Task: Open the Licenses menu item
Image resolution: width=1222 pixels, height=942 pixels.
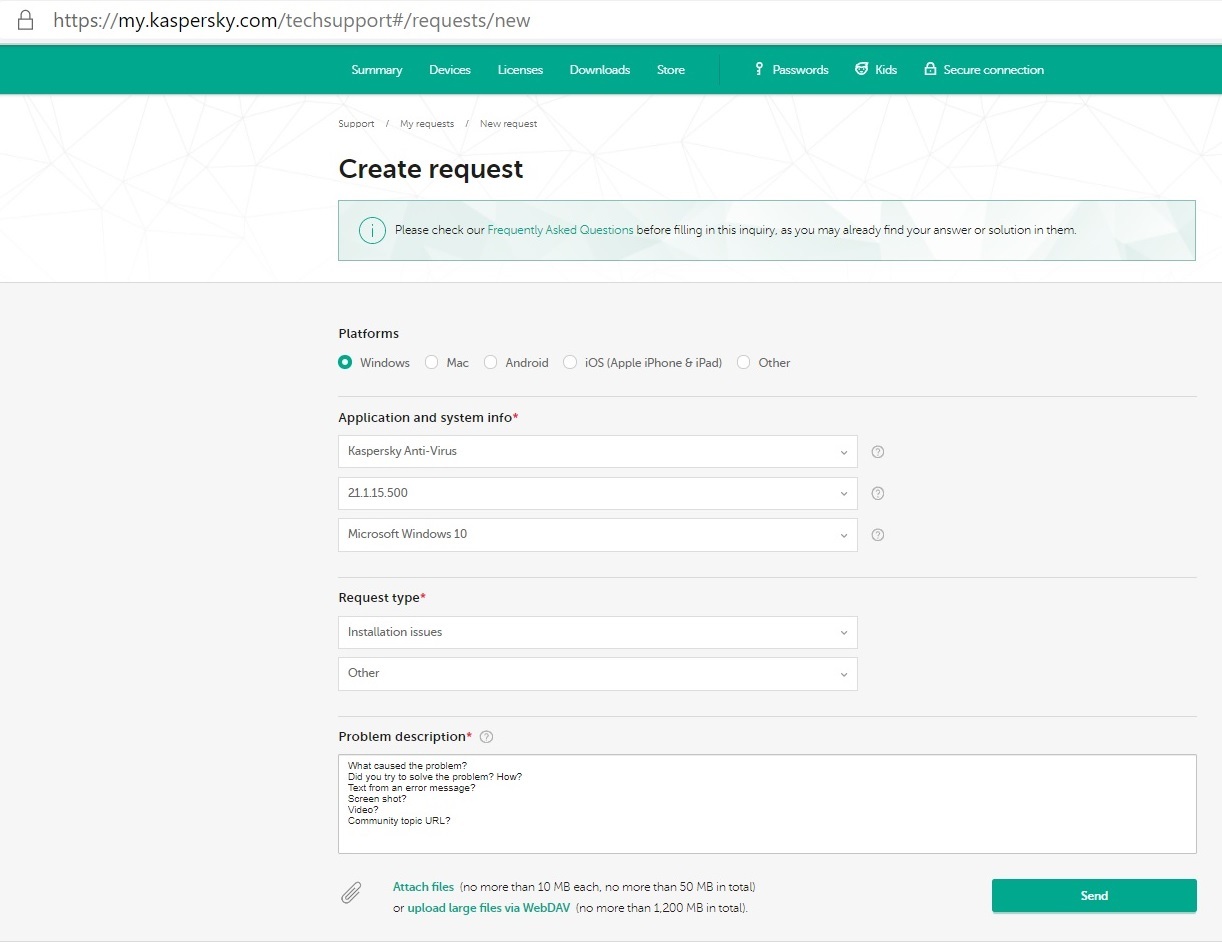Action: tap(520, 70)
